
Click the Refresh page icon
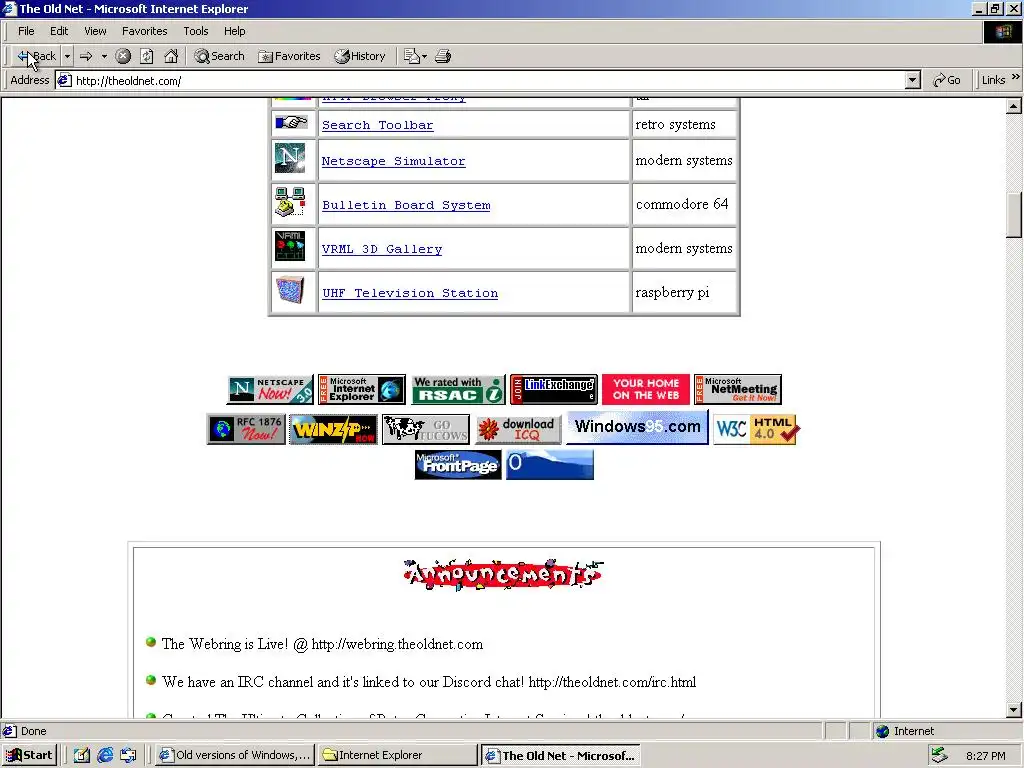[x=147, y=56]
